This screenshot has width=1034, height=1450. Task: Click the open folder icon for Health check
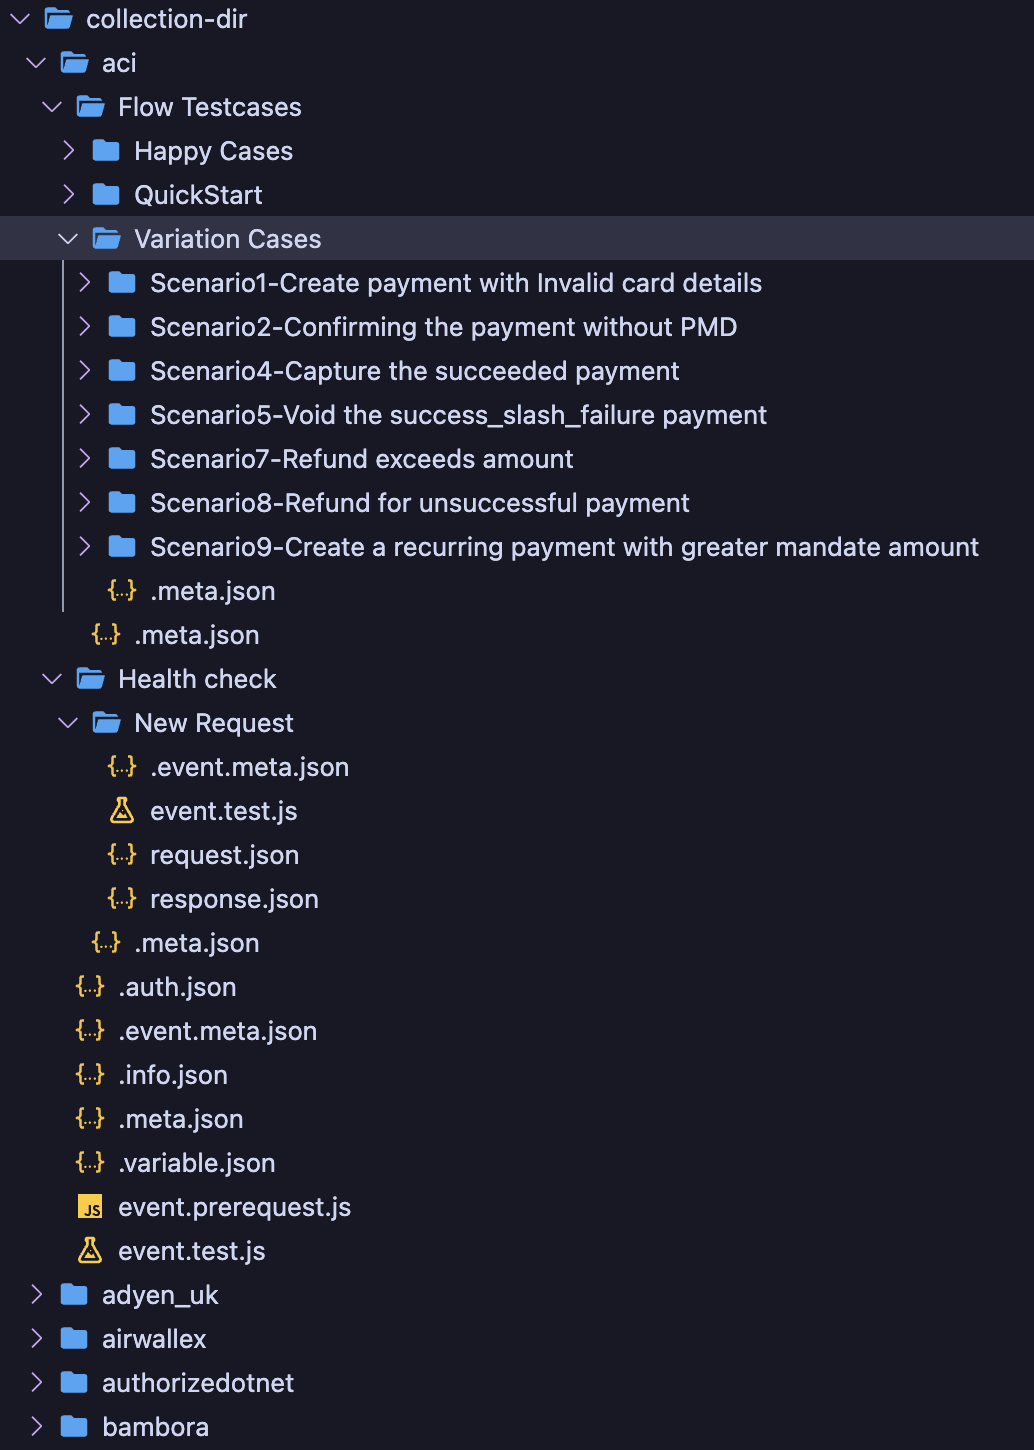coord(91,679)
